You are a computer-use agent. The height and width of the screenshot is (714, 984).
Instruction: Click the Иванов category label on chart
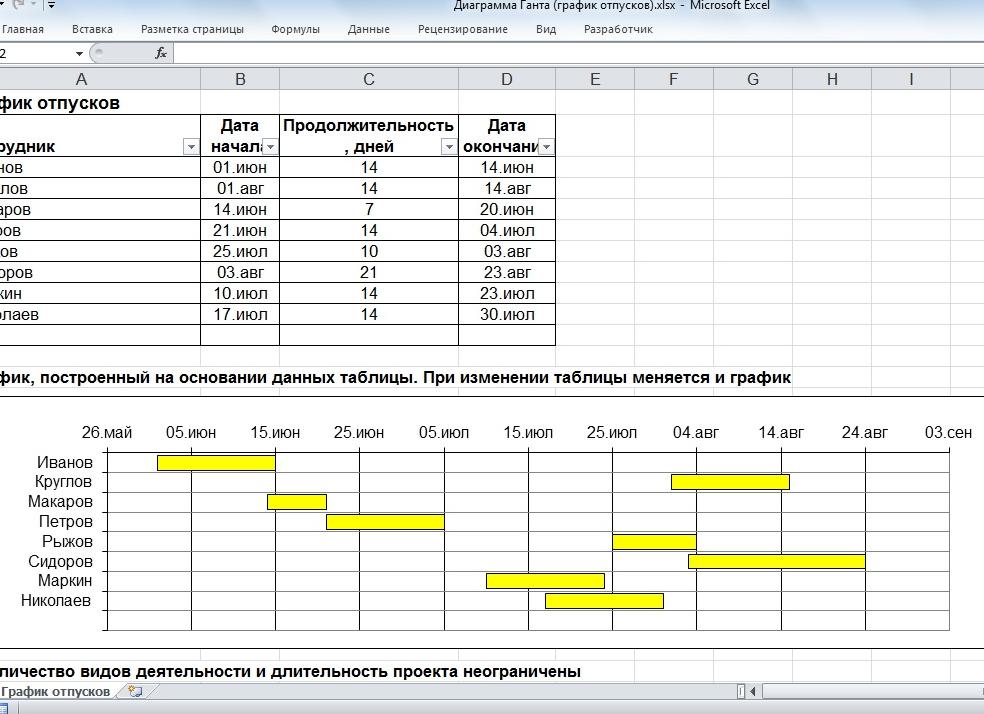[x=65, y=462]
